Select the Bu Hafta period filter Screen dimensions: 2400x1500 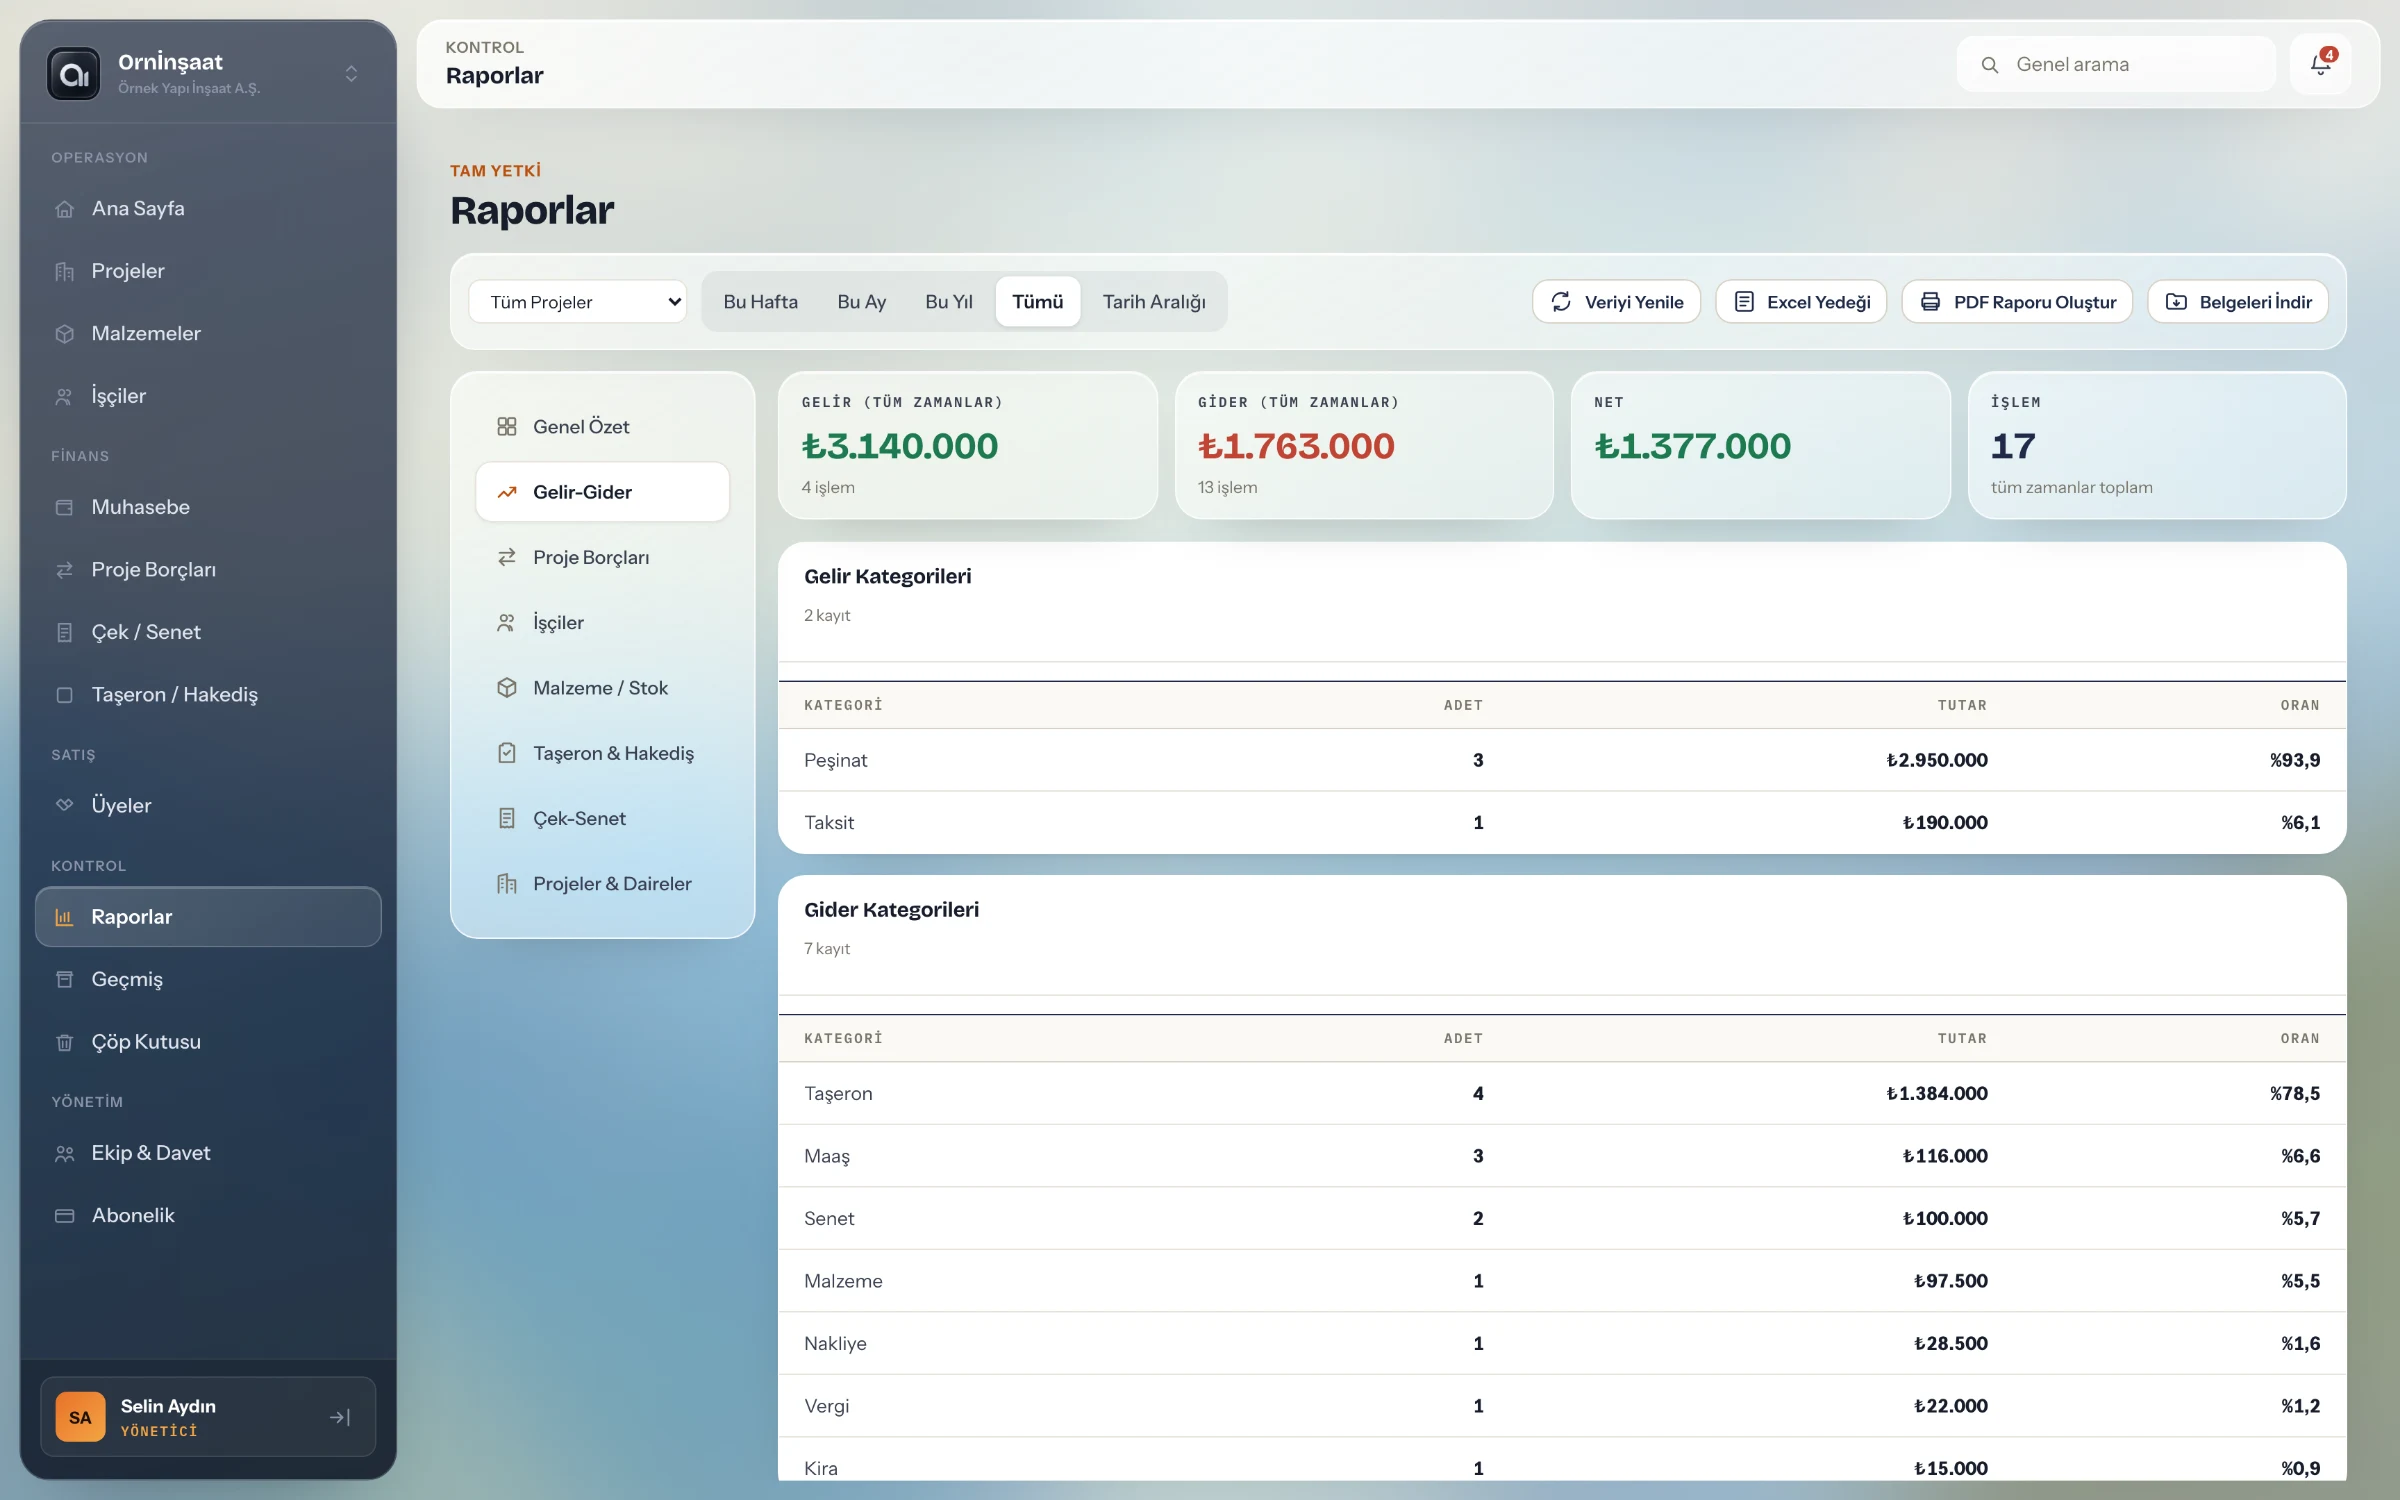[x=760, y=302]
